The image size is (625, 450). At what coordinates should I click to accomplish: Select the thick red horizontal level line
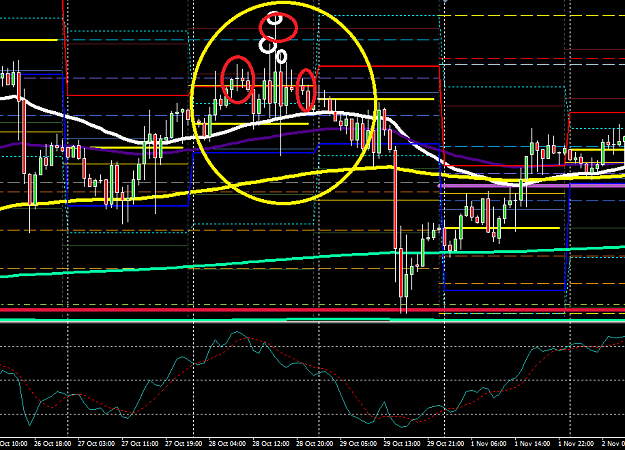(312, 310)
